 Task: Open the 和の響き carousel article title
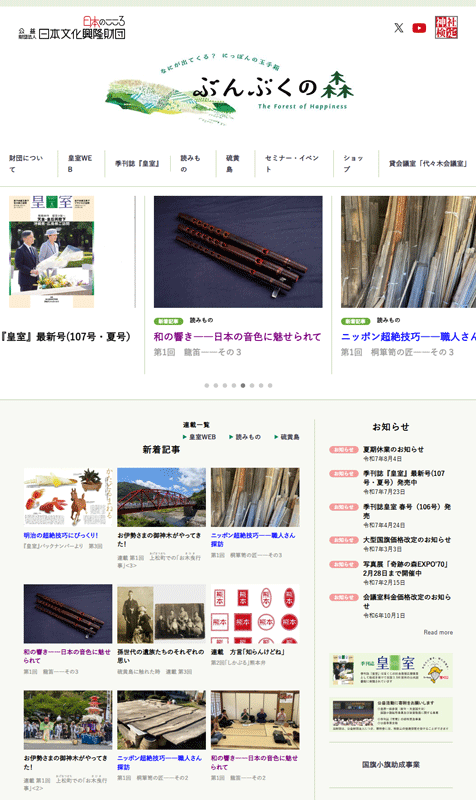(237, 337)
